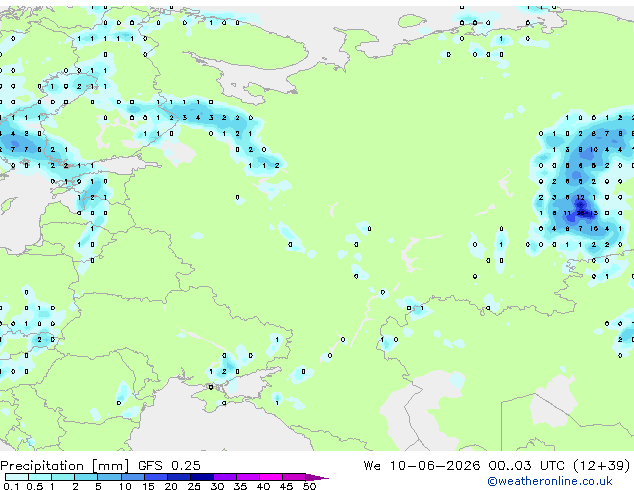Click the '(12+39)' forecast run text
The width and height of the screenshot is (634, 490).
click(x=602, y=466)
